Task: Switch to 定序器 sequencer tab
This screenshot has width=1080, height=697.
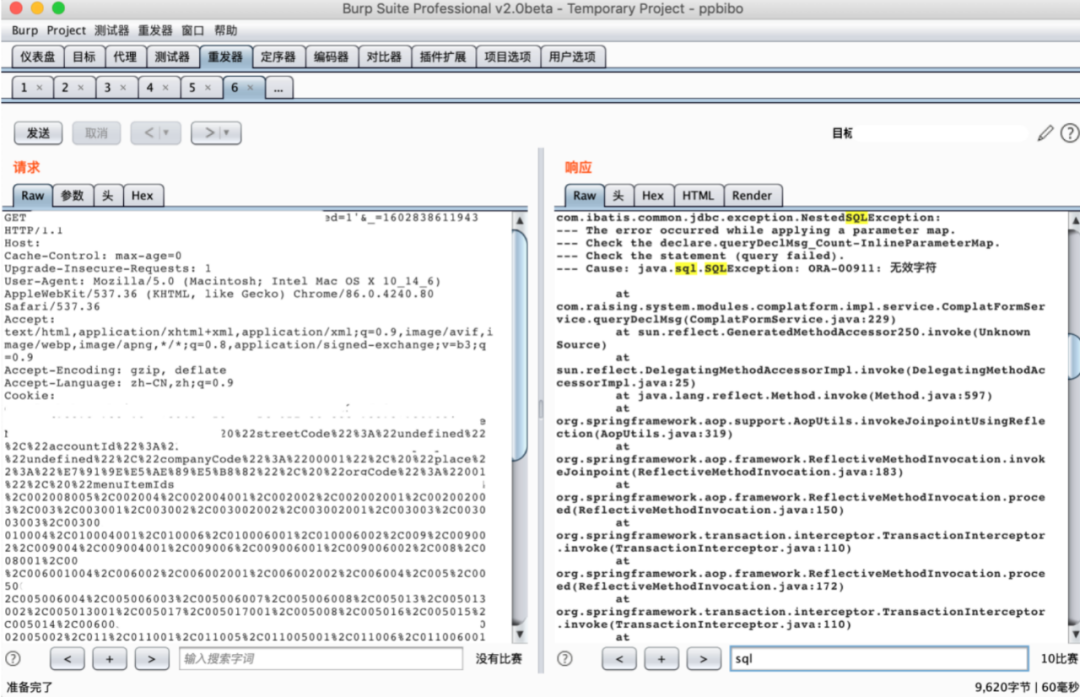Action: (278, 56)
